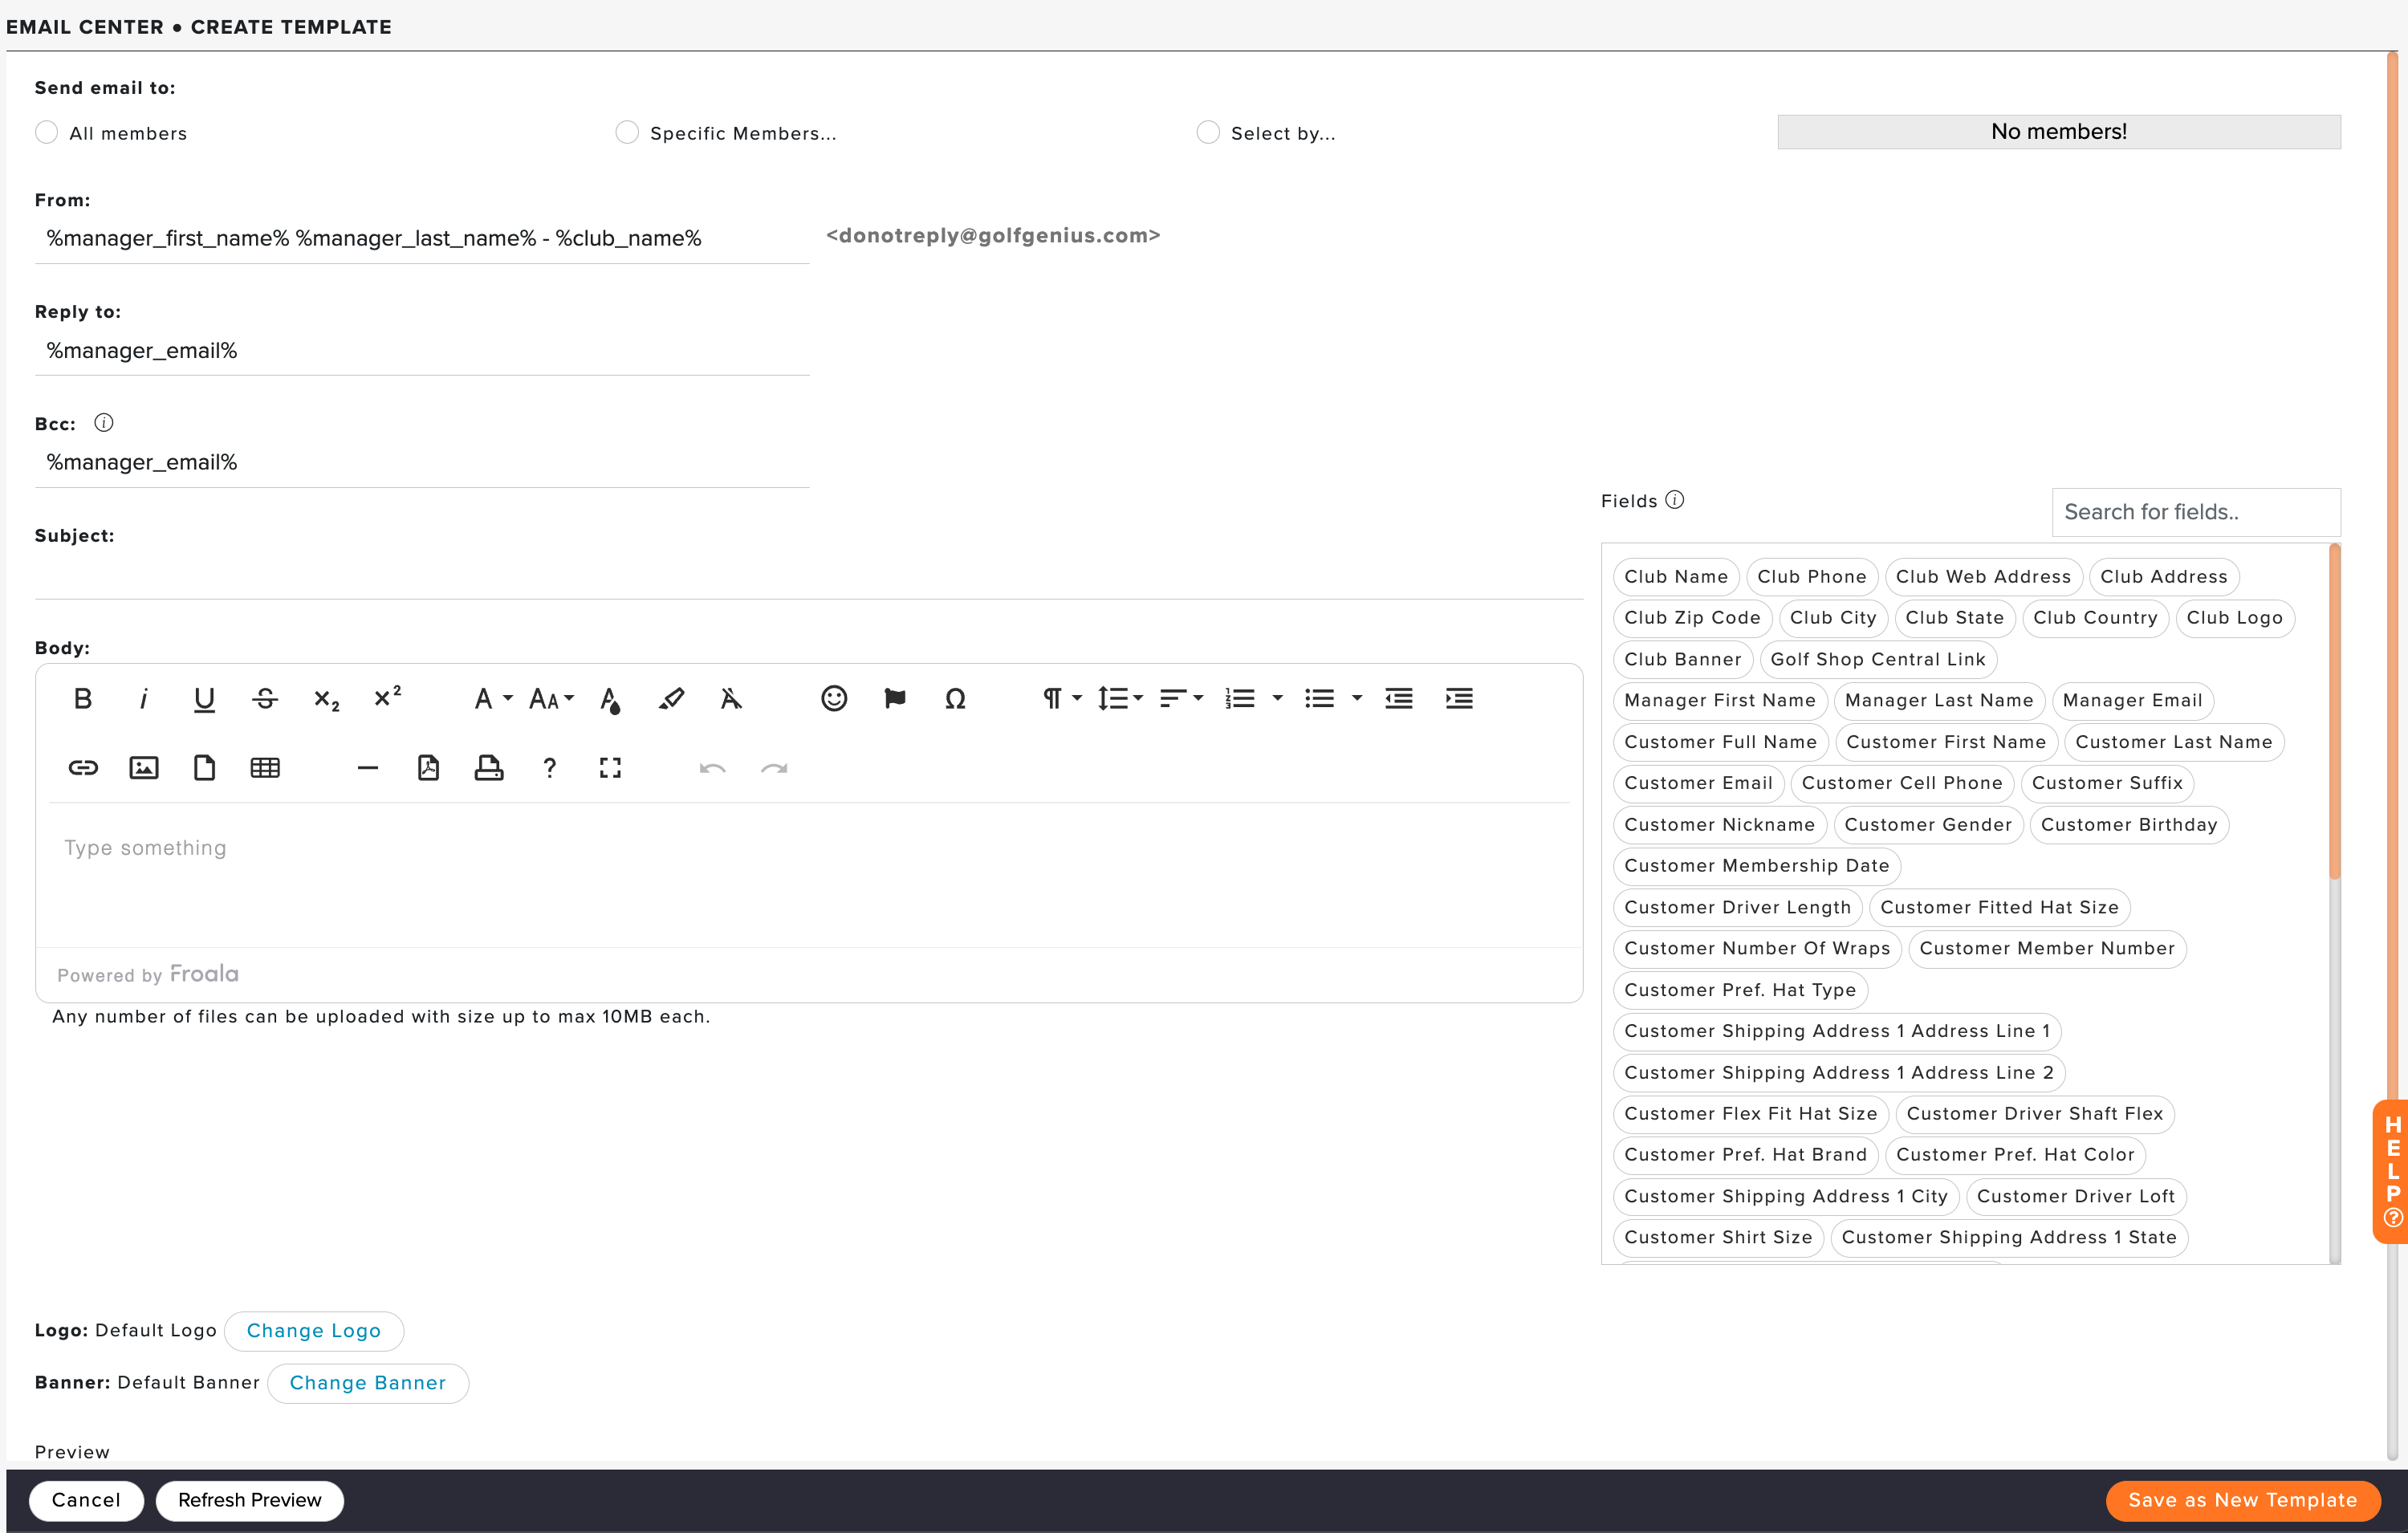Click the Cancel button

pyautogui.click(x=86, y=1500)
